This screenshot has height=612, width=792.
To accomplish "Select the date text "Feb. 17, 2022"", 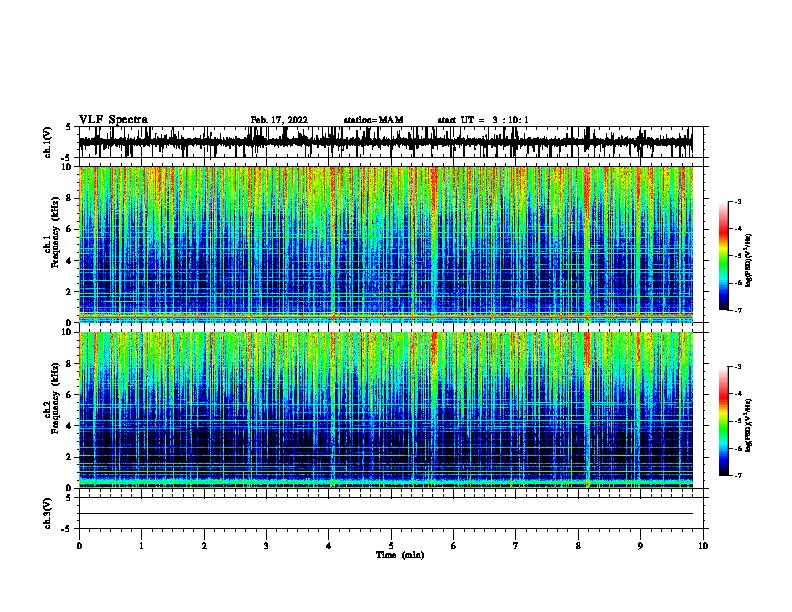I will pos(279,120).
